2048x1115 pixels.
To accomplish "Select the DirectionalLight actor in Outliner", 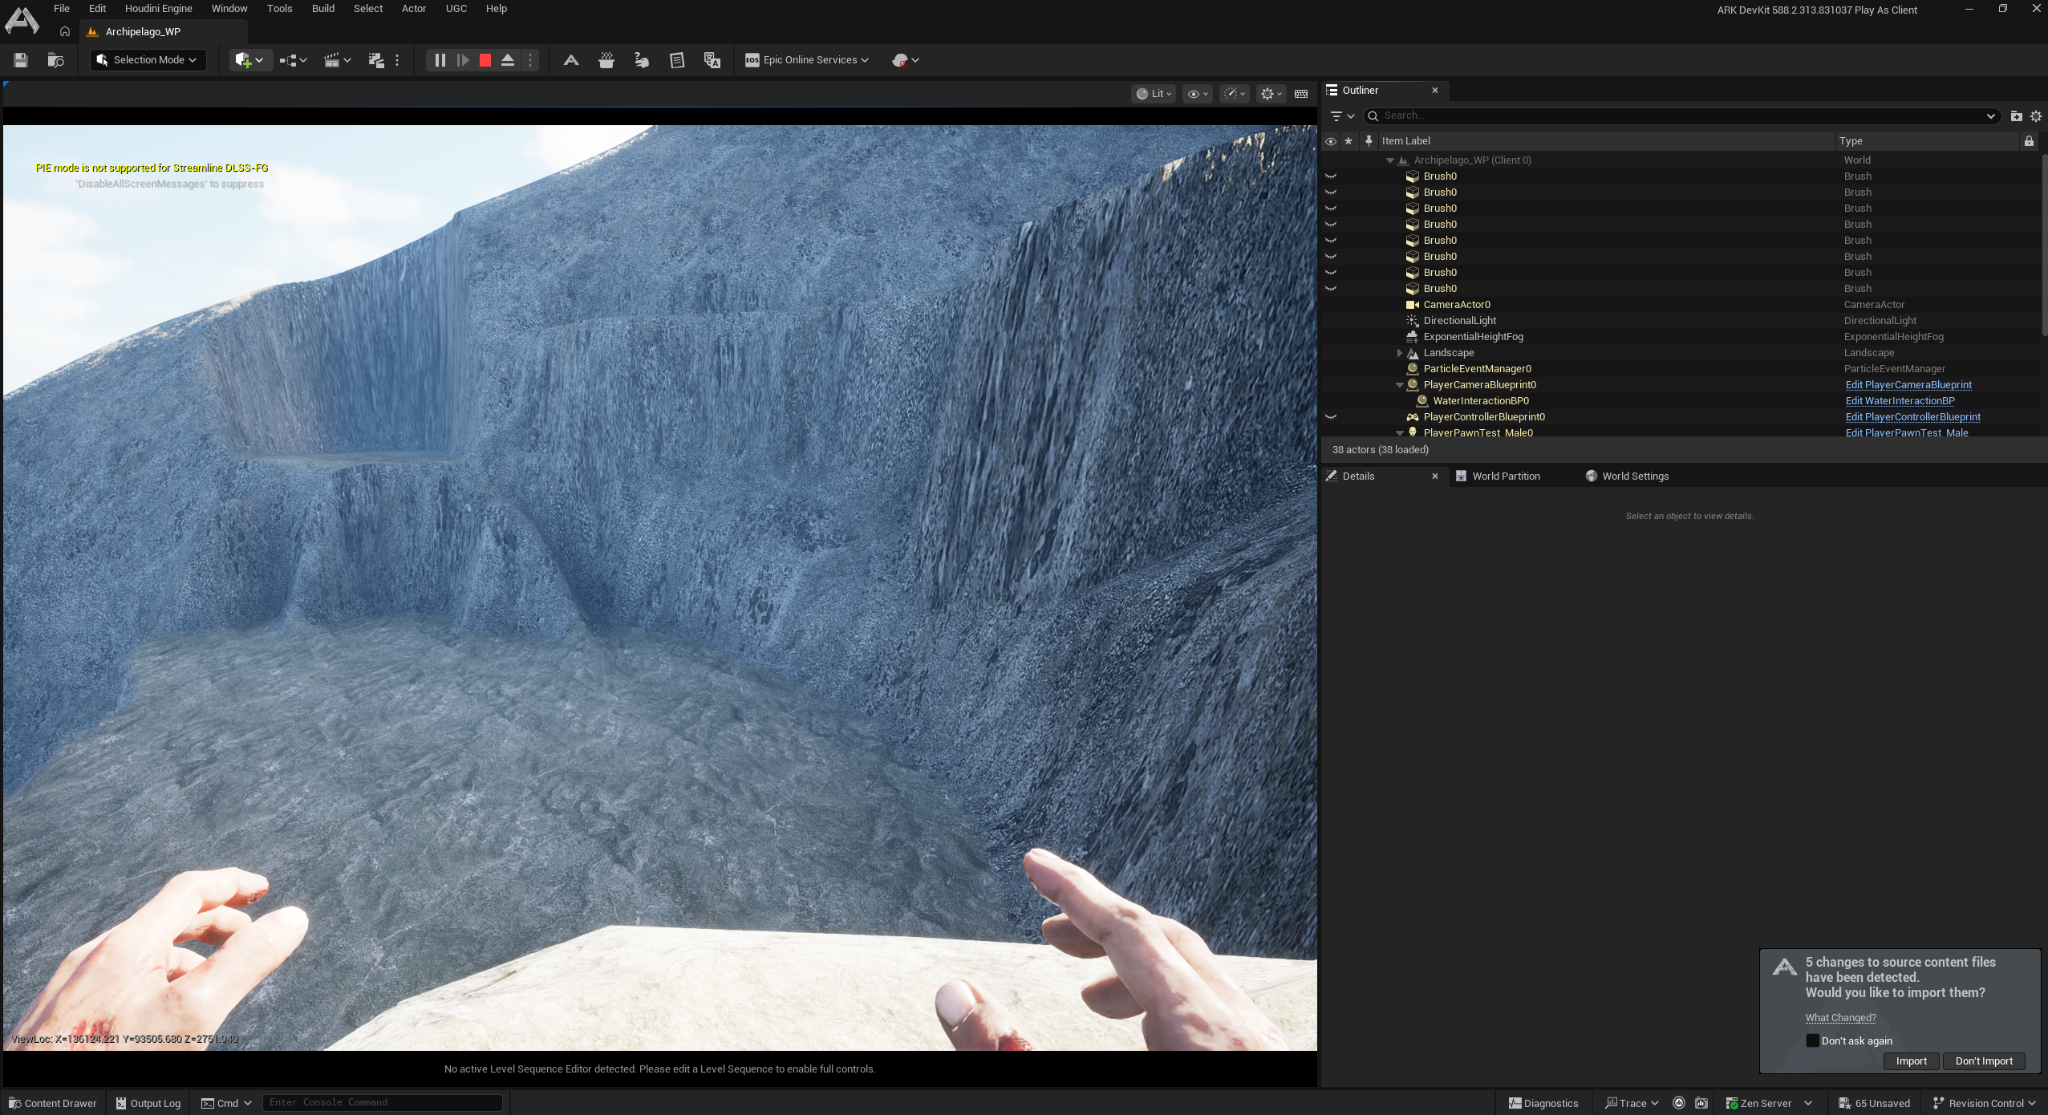I will (x=1459, y=321).
